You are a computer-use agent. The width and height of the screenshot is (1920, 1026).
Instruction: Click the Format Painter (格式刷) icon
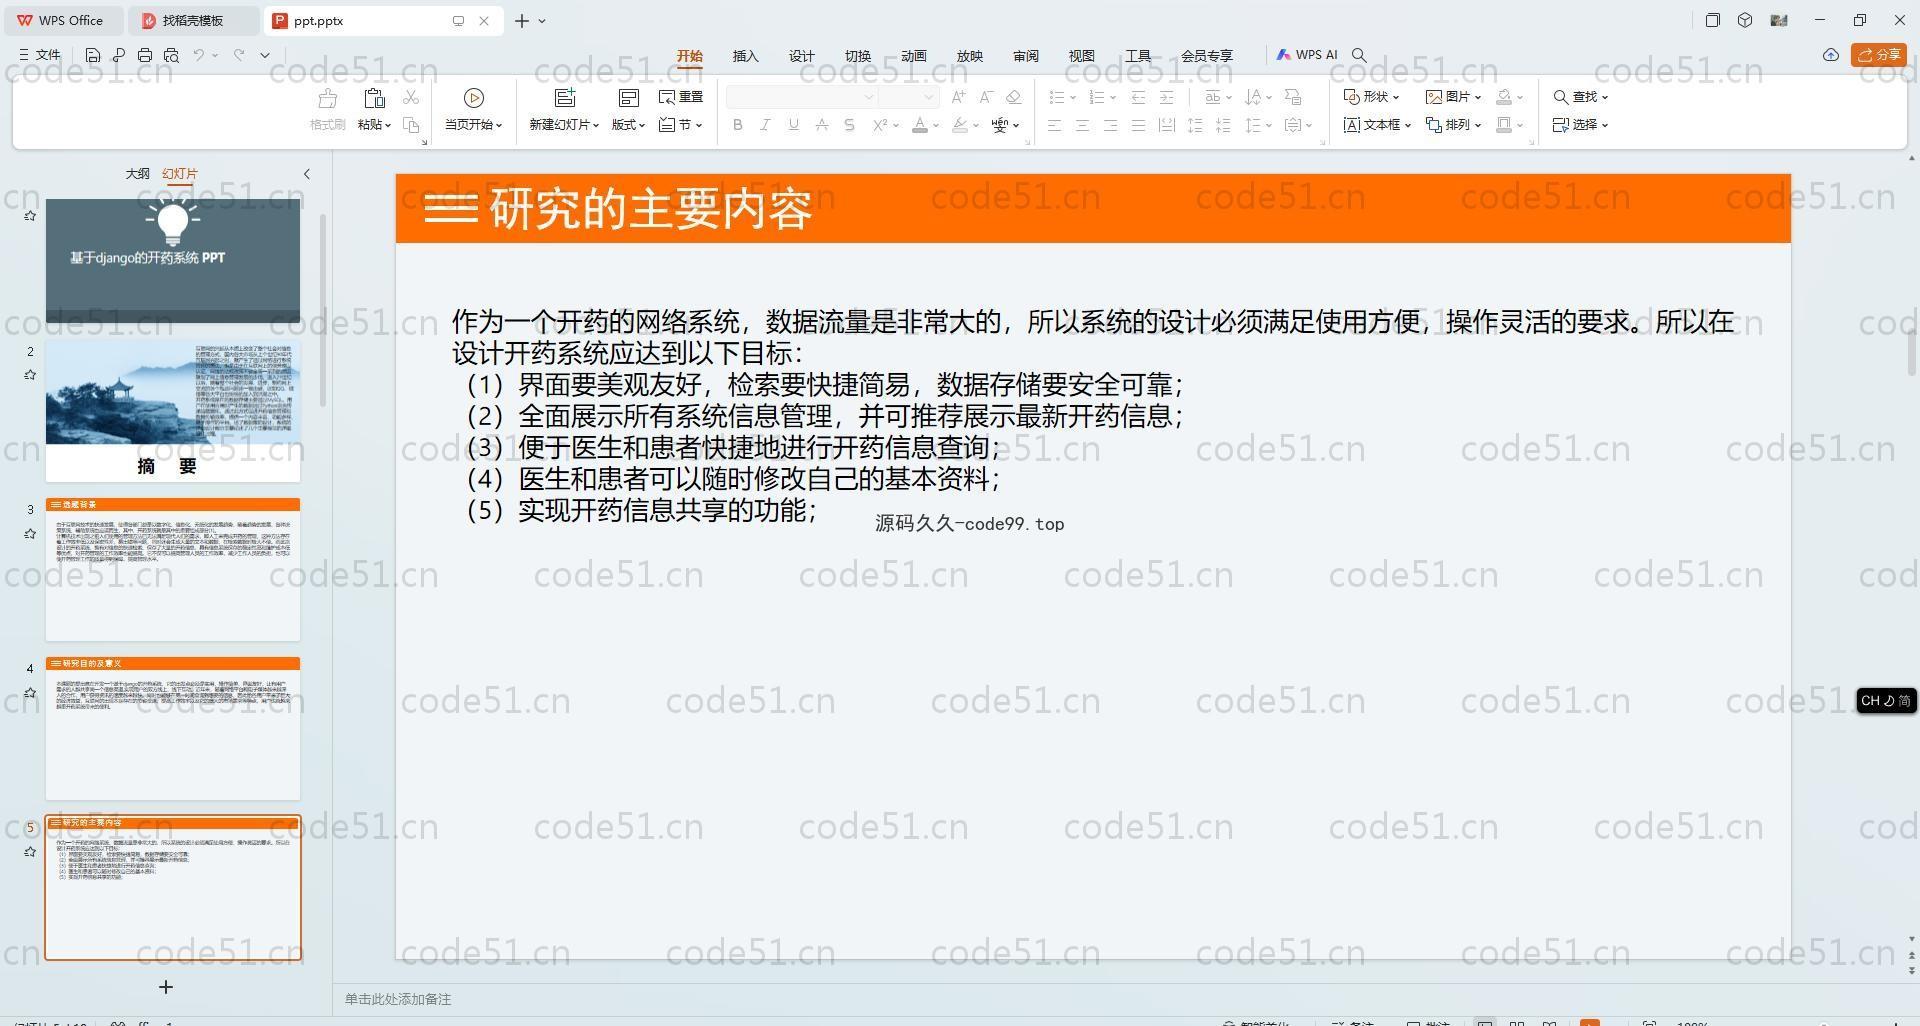(327, 98)
